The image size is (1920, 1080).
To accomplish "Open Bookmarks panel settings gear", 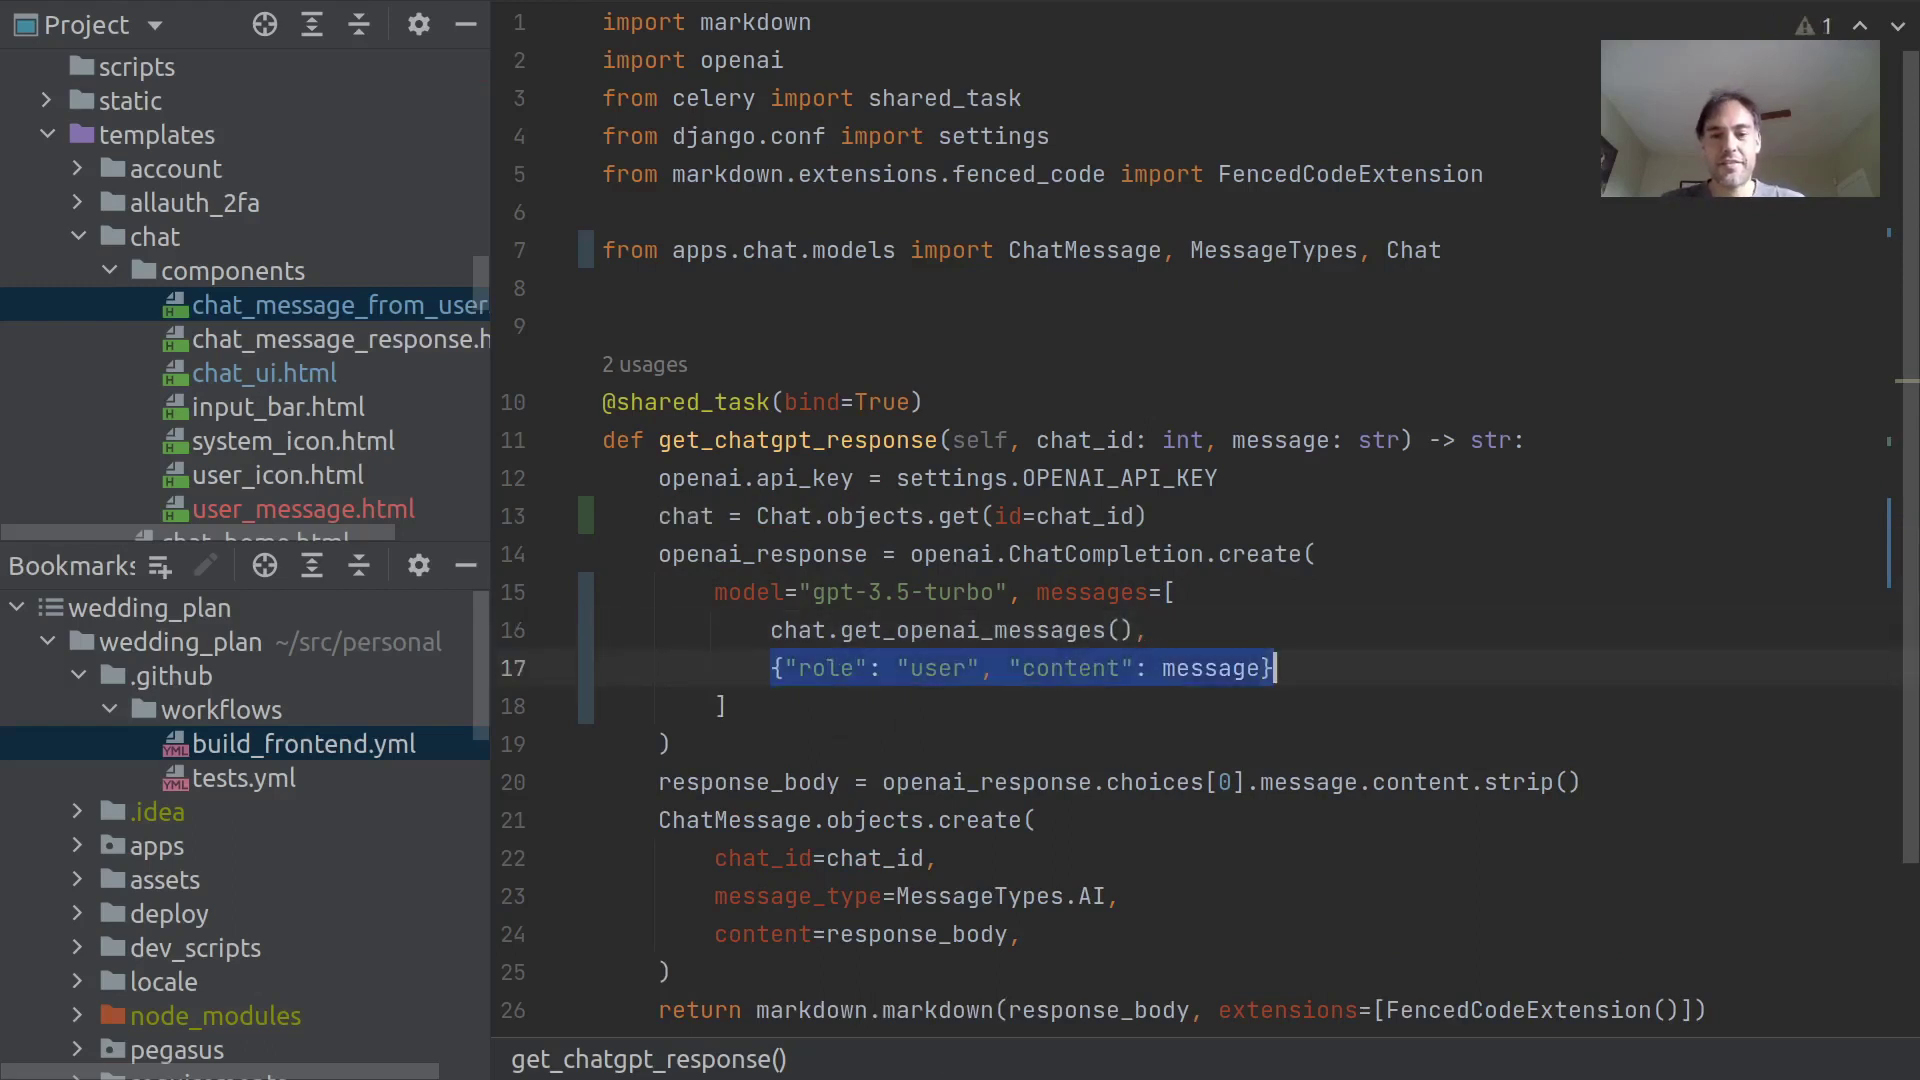I will 418,566.
